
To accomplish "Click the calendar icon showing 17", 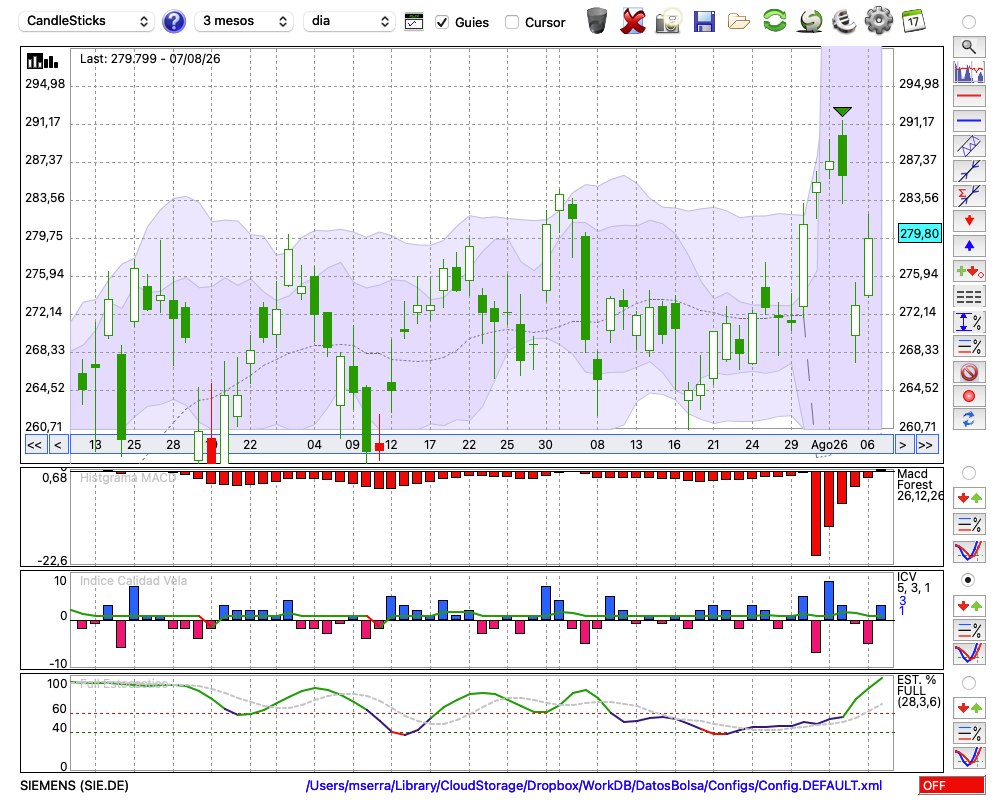I will [913, 21].
